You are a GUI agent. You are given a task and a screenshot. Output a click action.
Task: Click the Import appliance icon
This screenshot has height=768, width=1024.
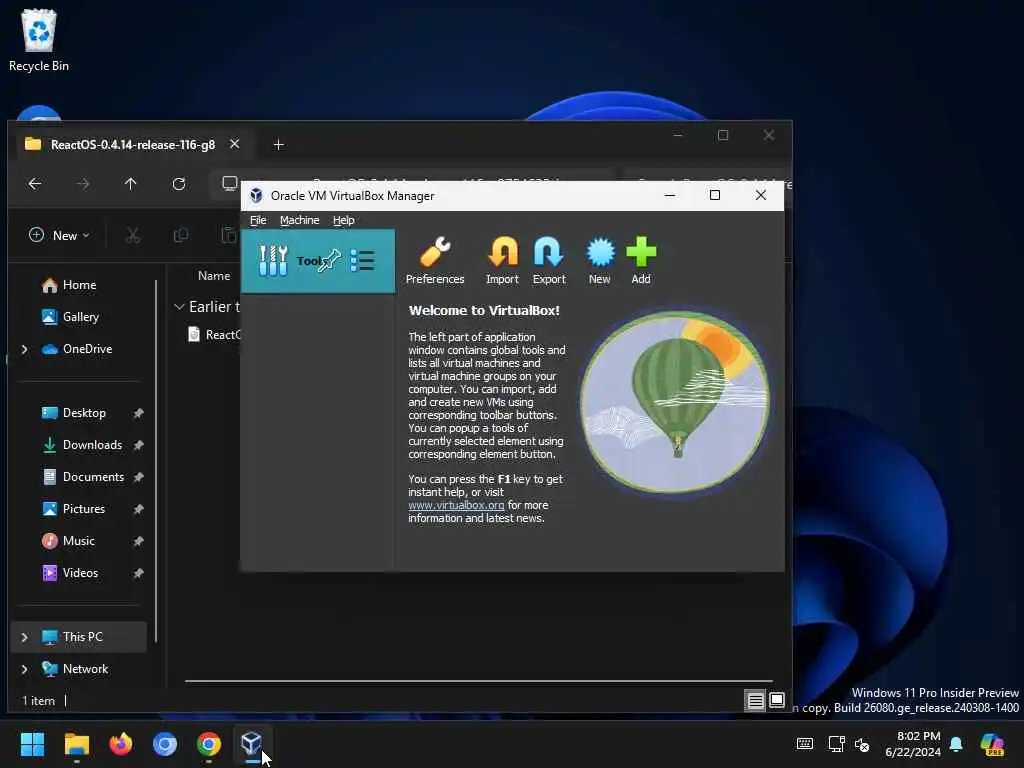(502, 261)
